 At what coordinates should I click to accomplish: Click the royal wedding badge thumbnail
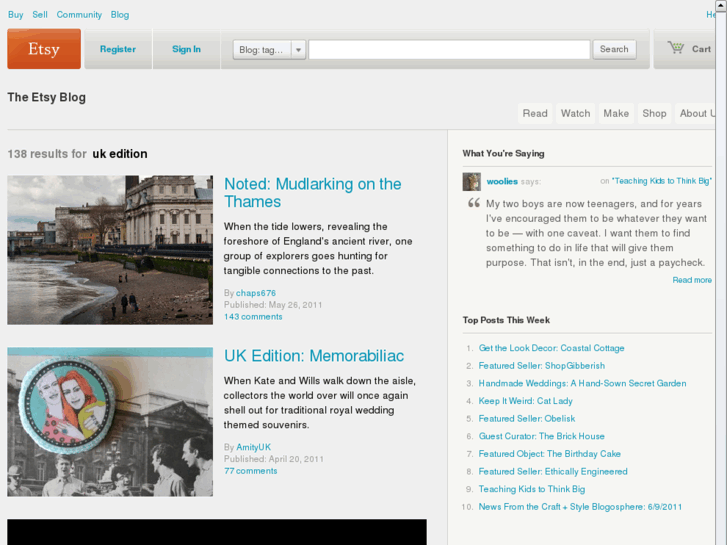click(110, 422)
